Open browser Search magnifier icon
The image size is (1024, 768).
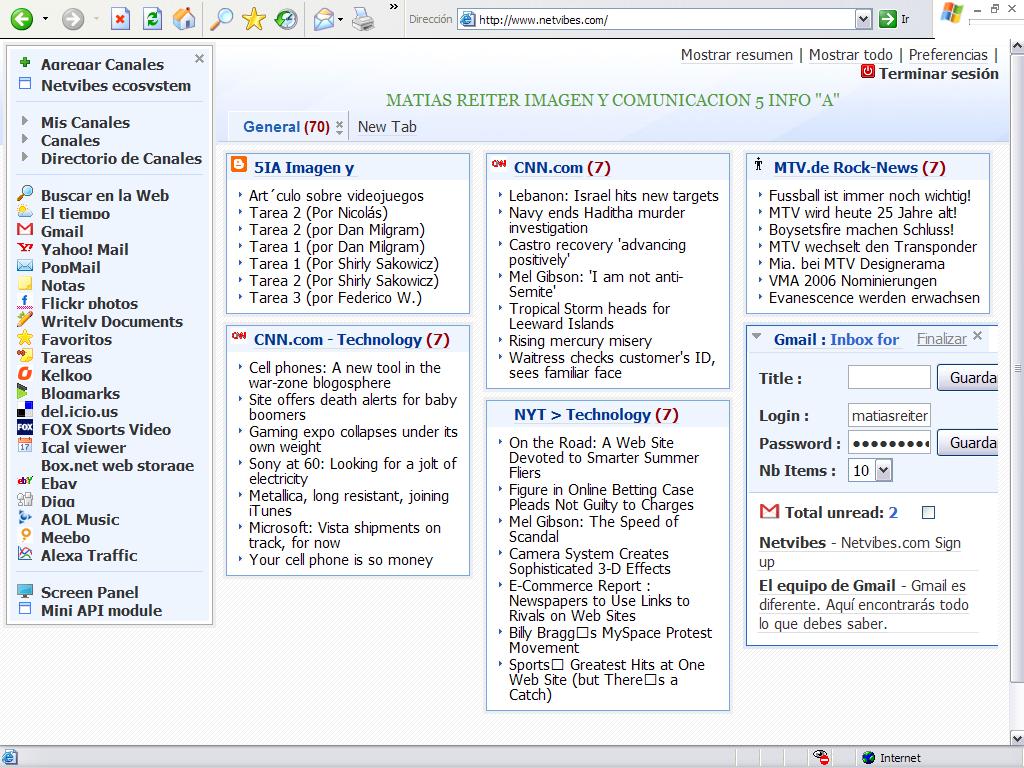221,19
